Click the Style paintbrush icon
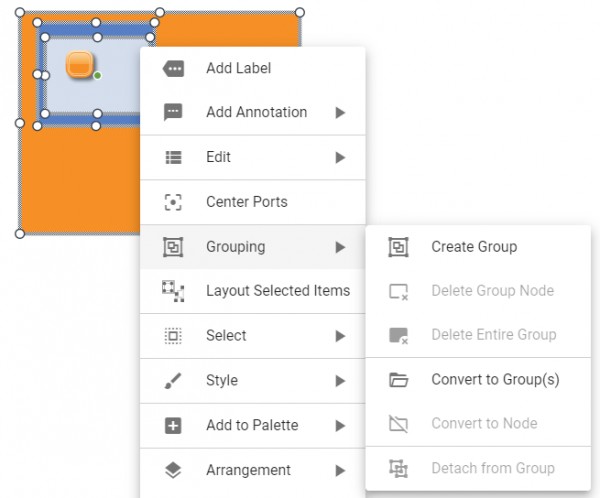Screen dimensions: 600x498 coord(173,381)
